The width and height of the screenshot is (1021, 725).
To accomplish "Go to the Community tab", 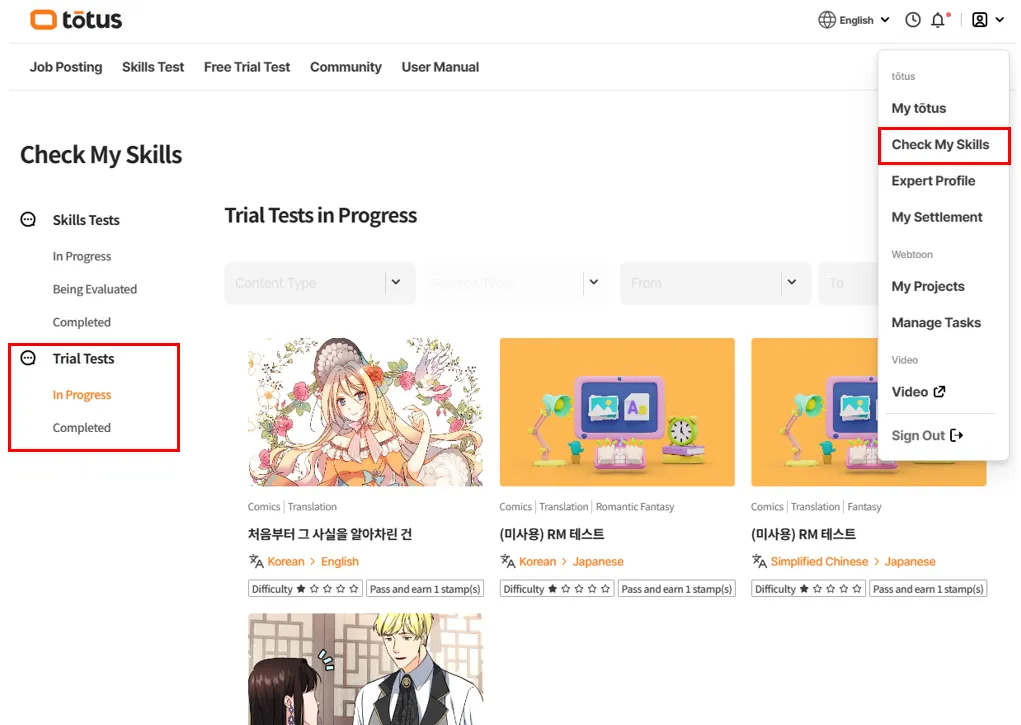I will click(x=346, y=67).
